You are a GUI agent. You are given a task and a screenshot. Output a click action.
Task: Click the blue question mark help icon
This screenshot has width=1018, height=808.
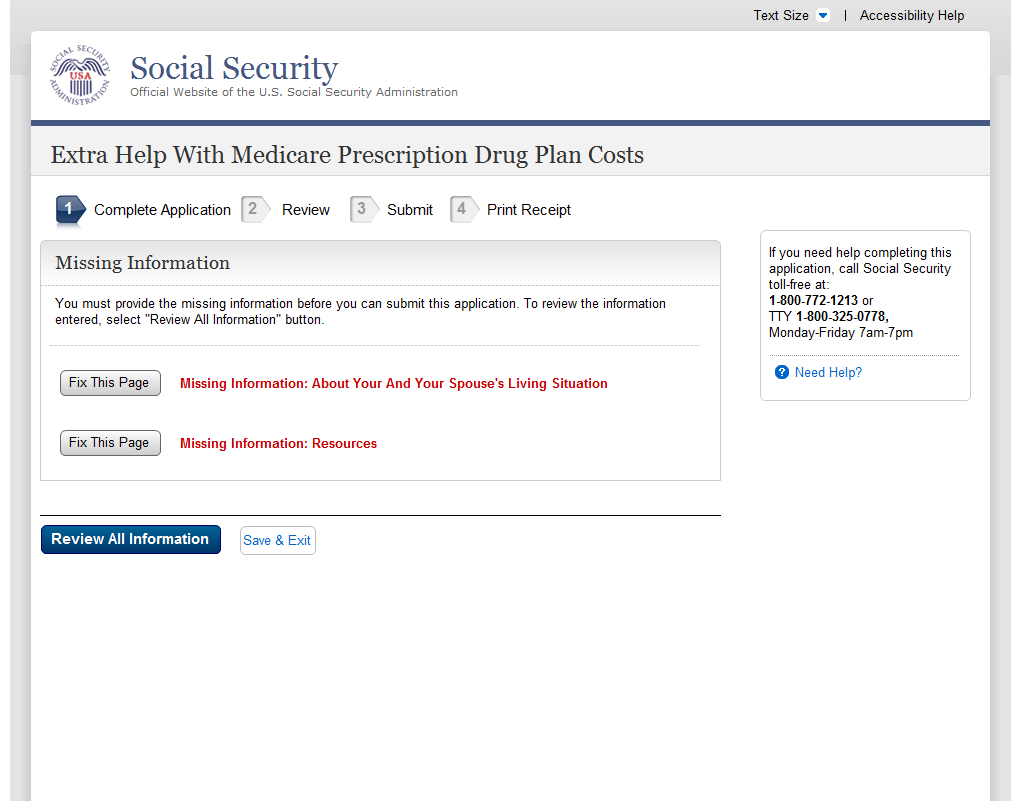(x=782, y=373)
